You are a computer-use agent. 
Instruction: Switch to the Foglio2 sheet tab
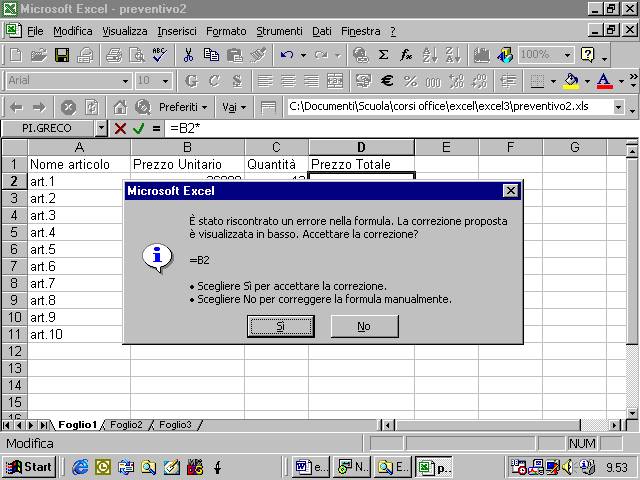(x=126, y=425)
